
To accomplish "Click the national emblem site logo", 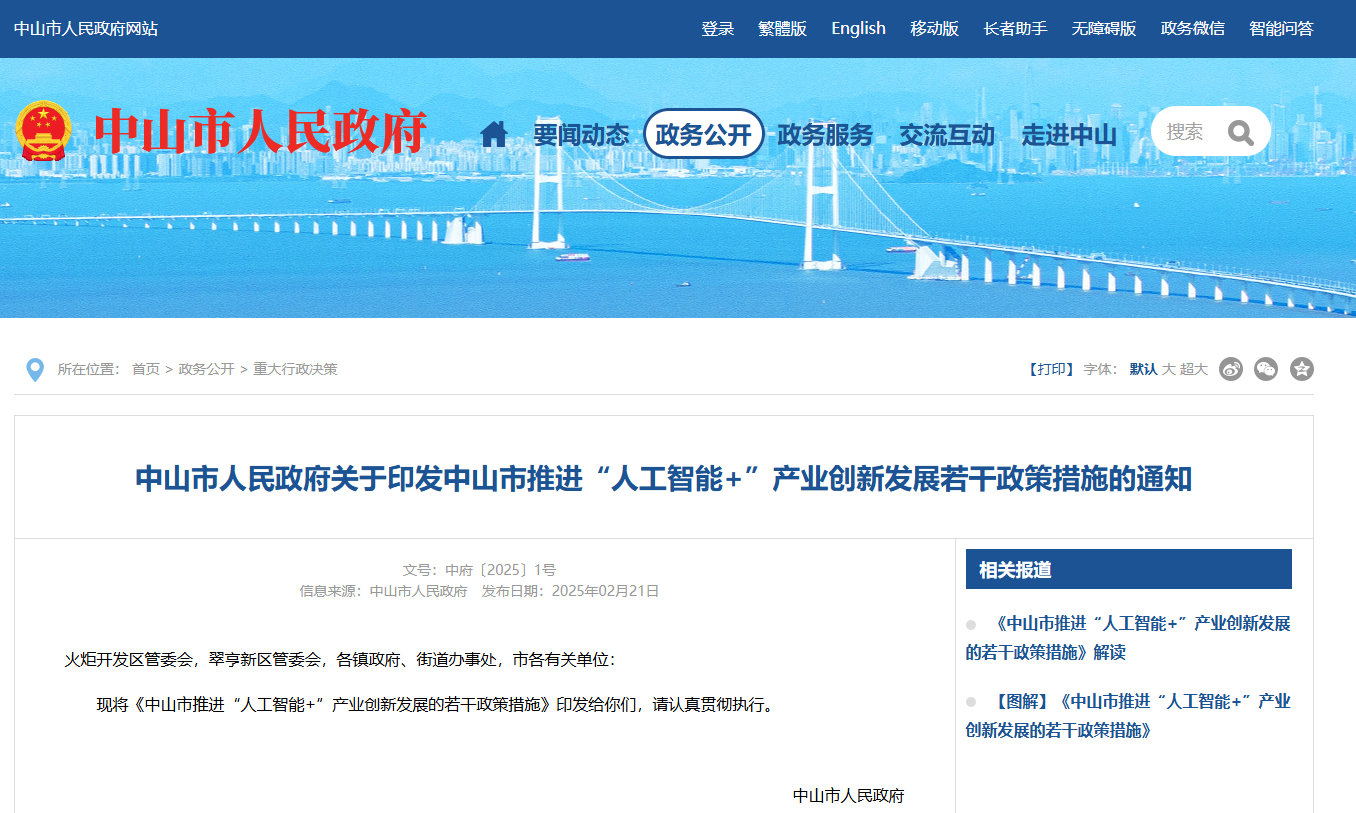I will click(x=41, y=129).
